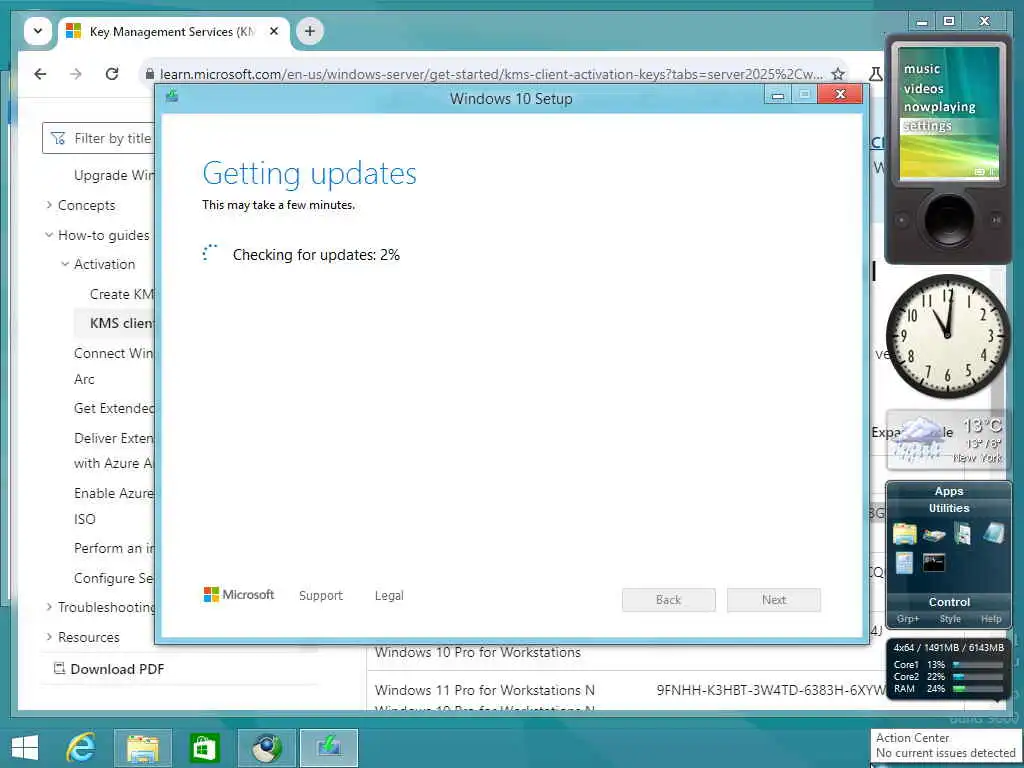Viewport: 1024px width, 768px height.
Task: Click the browser forward arrow
Action: (76, 74)
